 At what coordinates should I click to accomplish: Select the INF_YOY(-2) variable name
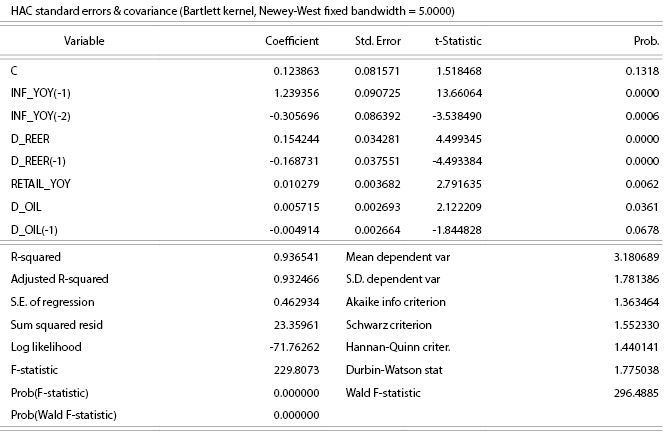(40, 116)
